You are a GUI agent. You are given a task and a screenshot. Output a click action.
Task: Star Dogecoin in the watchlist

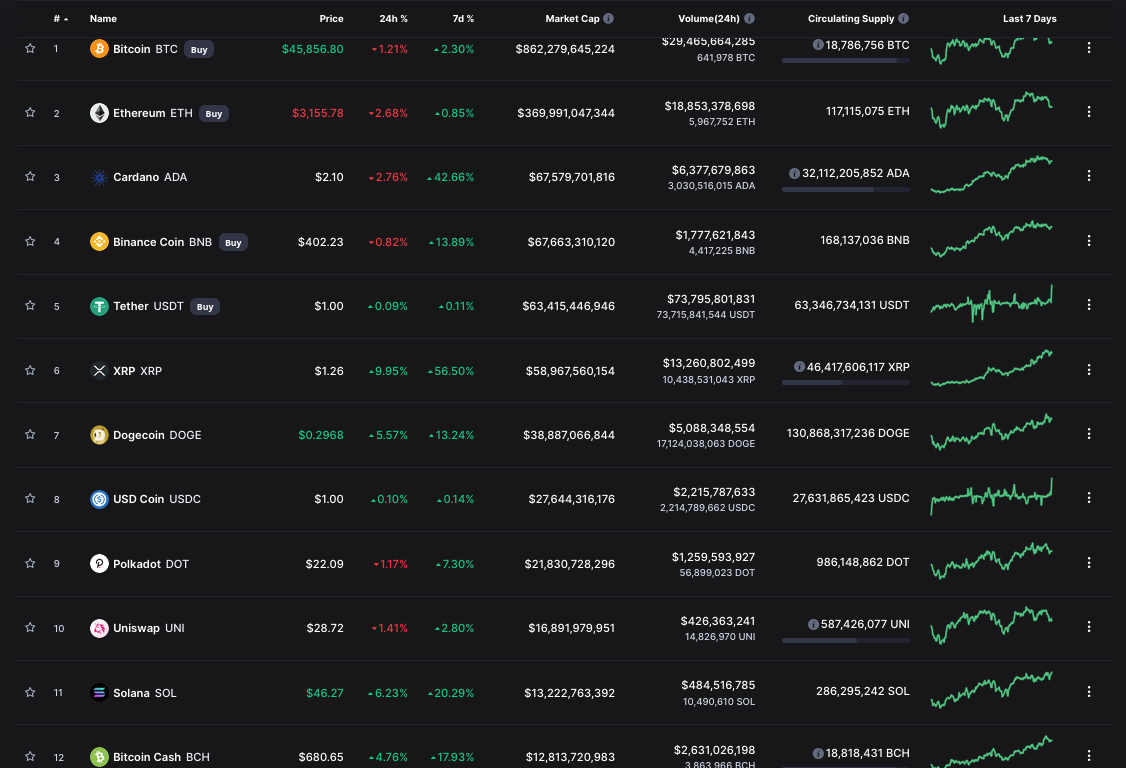coord(30,434)
